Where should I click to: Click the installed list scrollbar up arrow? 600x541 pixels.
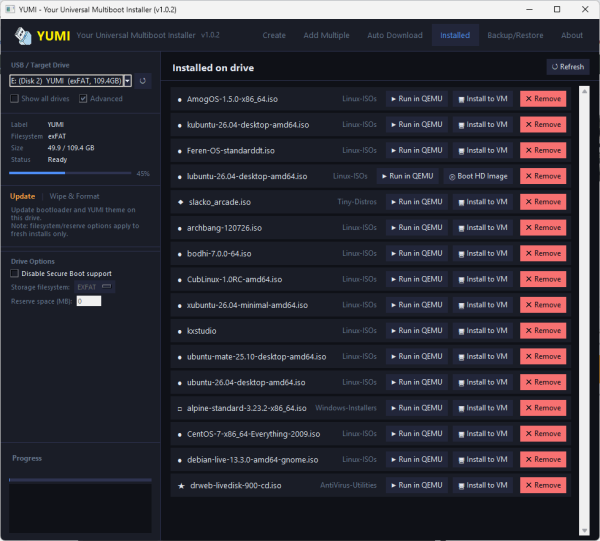point(584,91)
